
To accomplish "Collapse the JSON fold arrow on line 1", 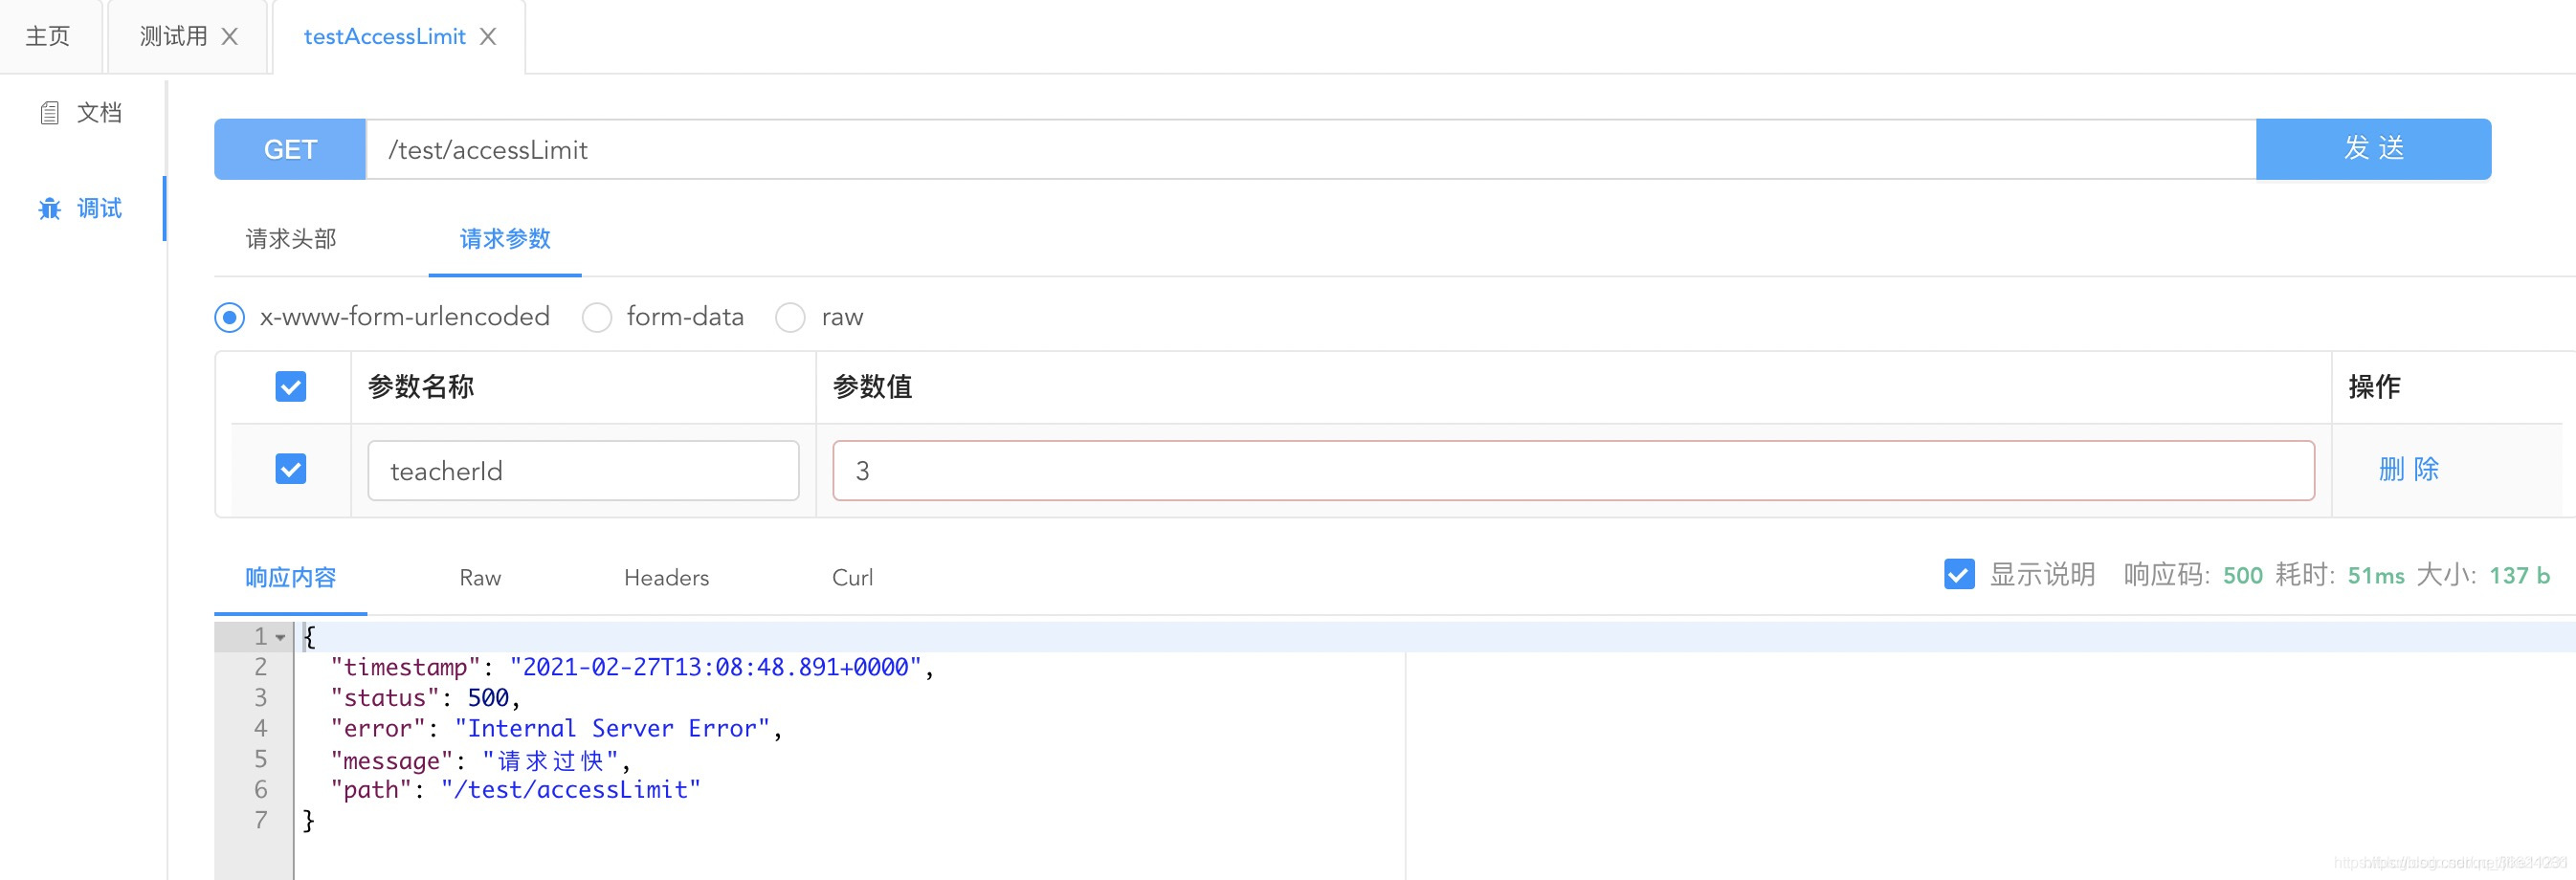I will [x=281, y=637].
